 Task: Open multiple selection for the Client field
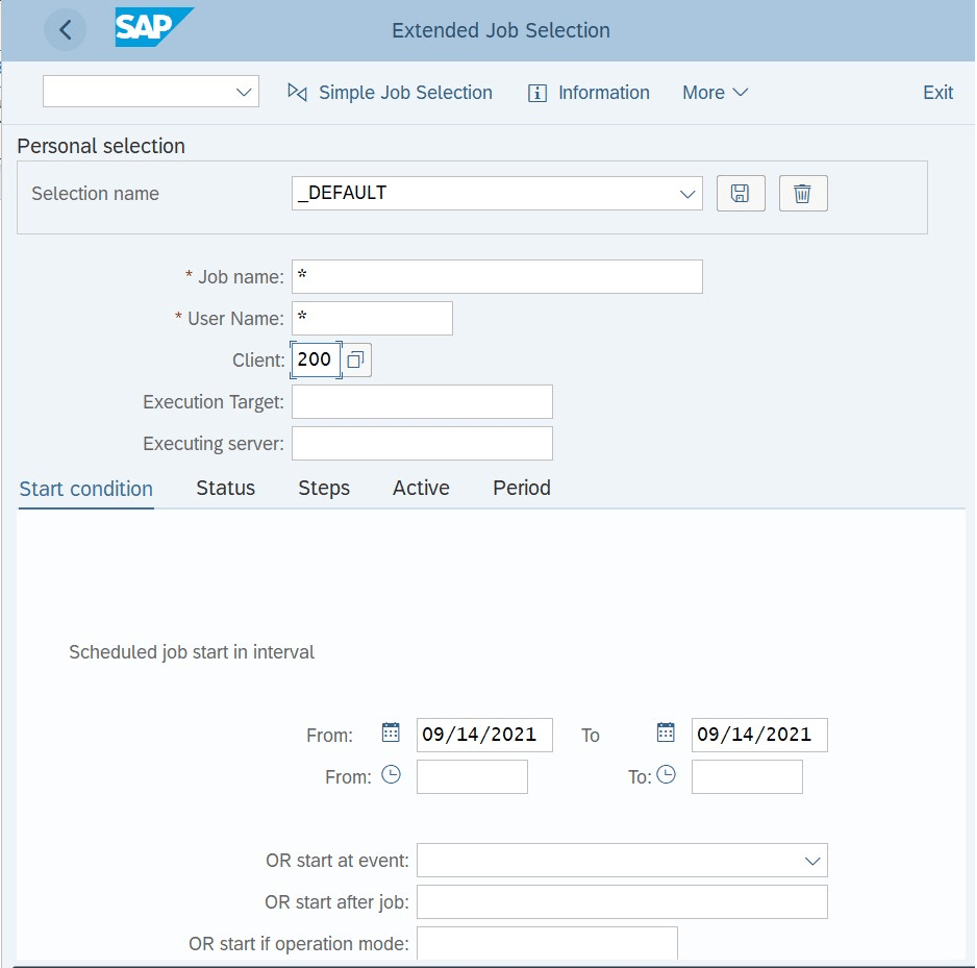[x=355, y=359]
